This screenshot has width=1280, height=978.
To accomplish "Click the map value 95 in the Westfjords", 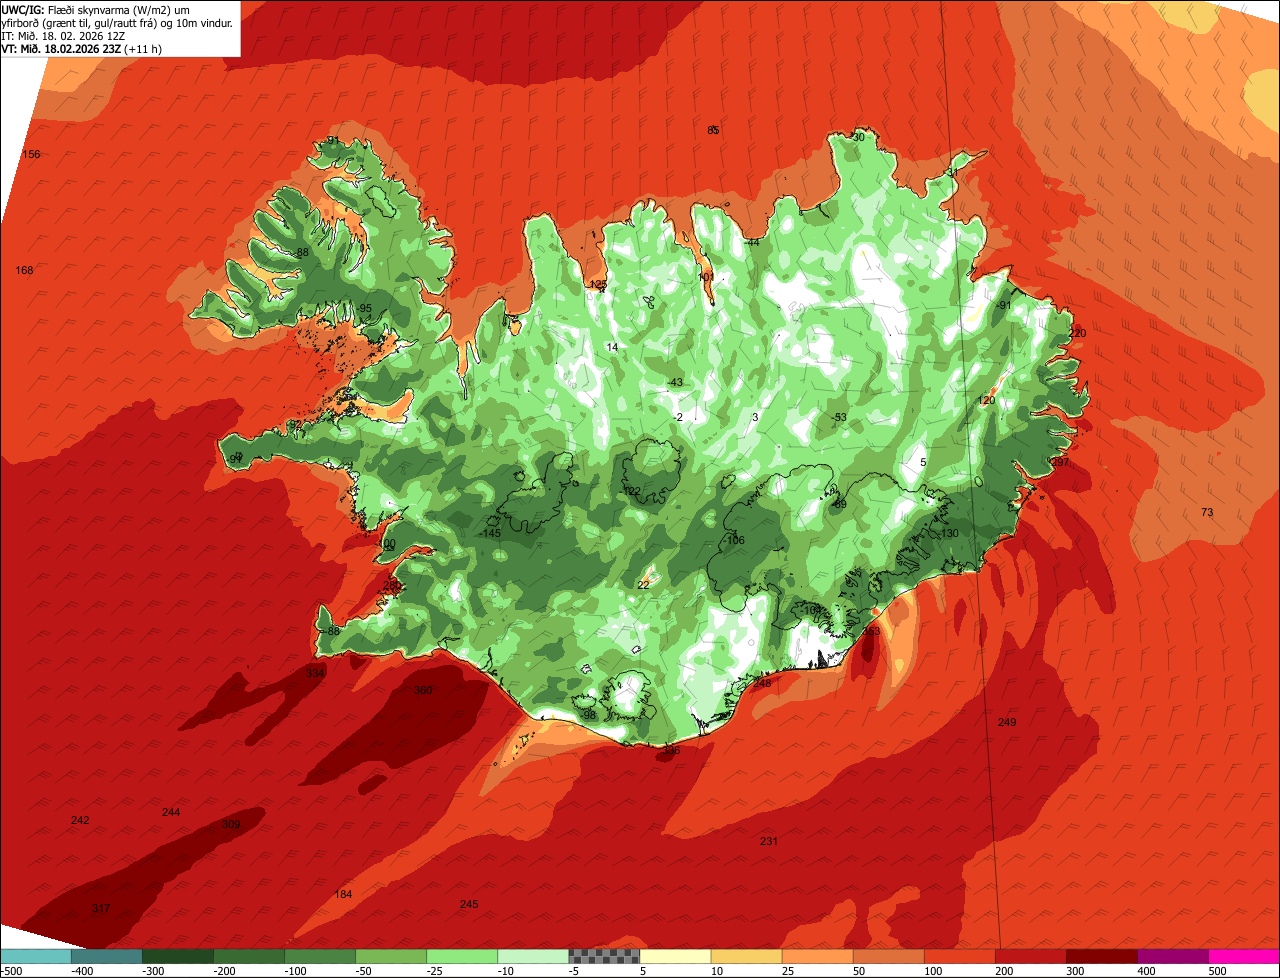I will [x=365, y=308].
